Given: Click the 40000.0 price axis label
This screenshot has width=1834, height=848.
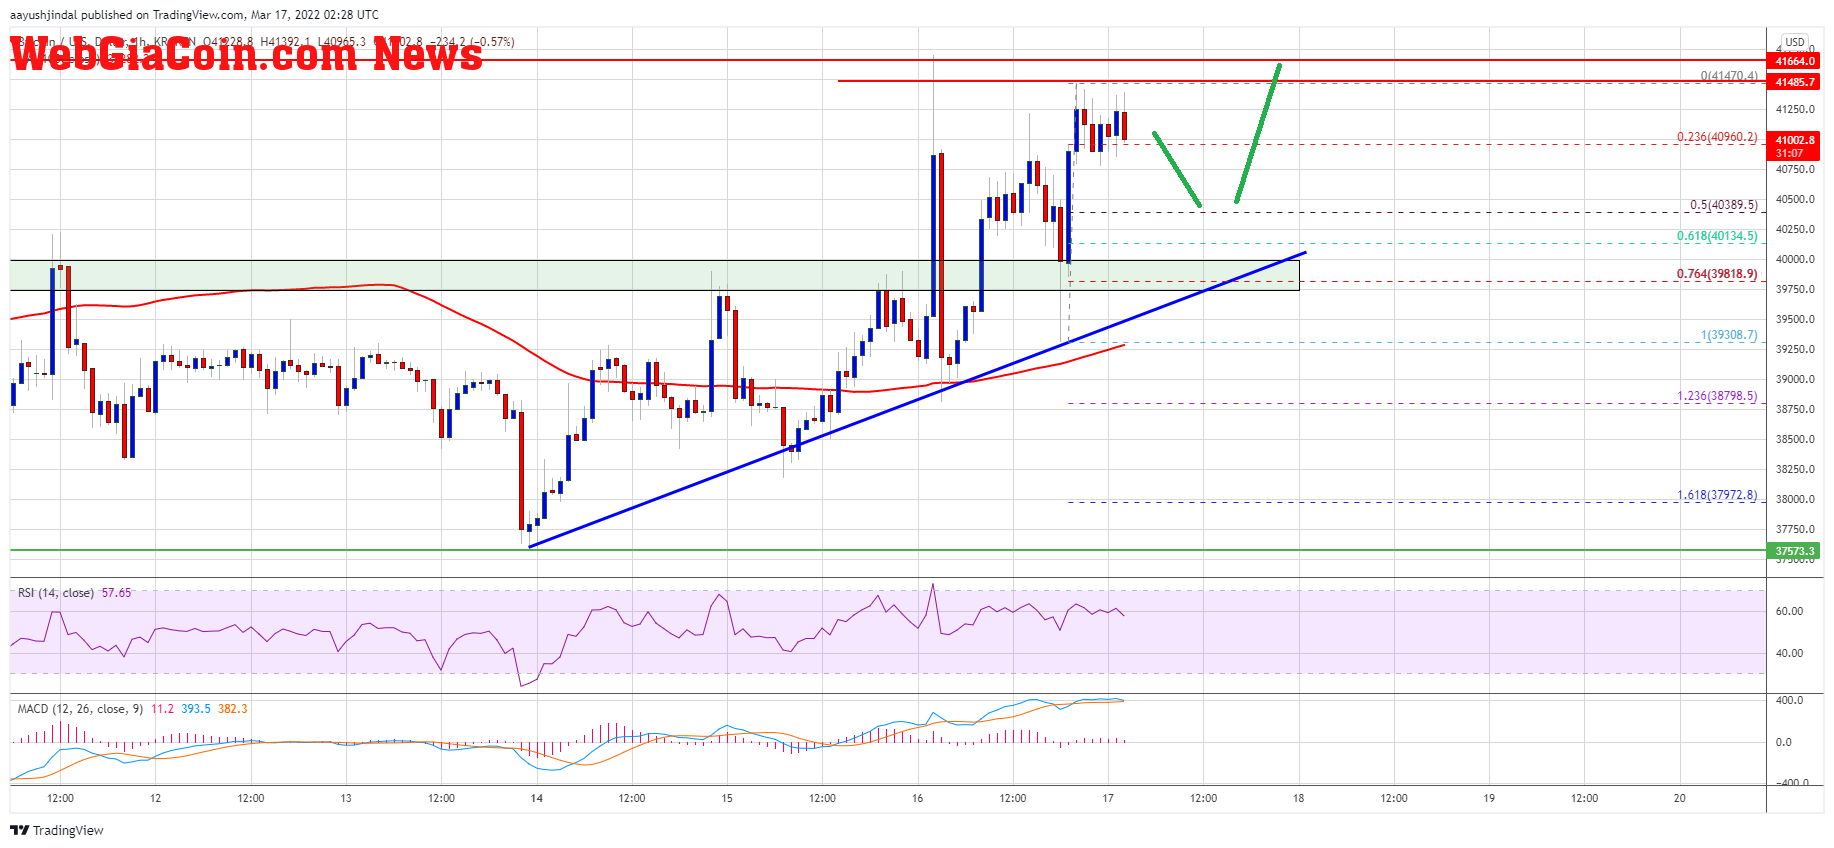Looking at the screenshot, I should (1795, 259).
